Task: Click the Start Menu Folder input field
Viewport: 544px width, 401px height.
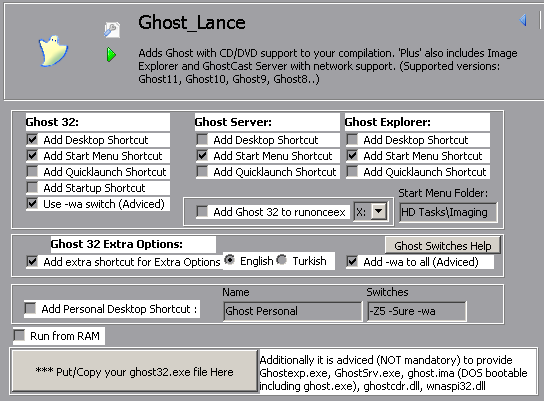Action: 448,212
